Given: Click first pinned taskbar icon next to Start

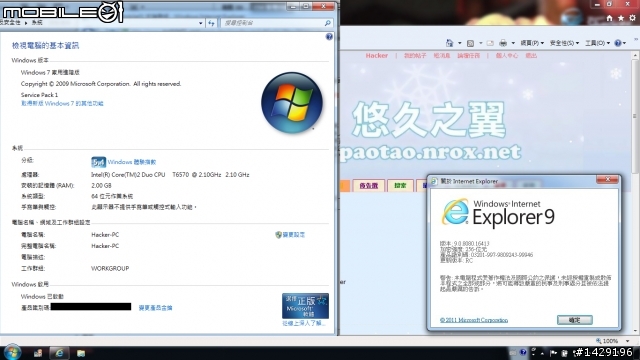Looking at the screenshot, I should [x=38, y=353].
